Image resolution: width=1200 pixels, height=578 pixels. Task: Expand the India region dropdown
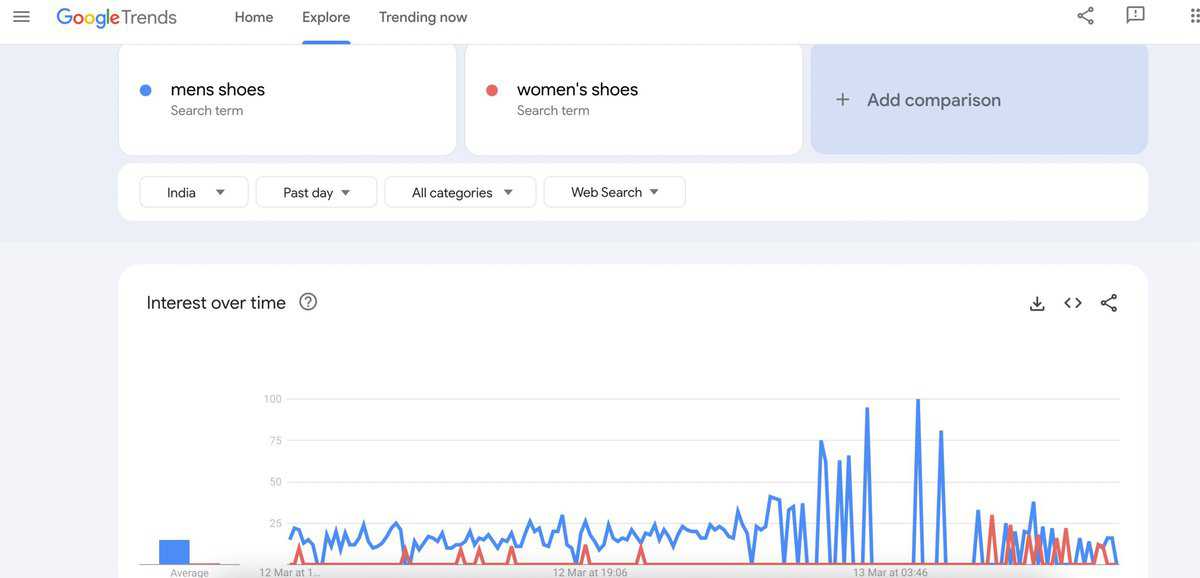194,192
